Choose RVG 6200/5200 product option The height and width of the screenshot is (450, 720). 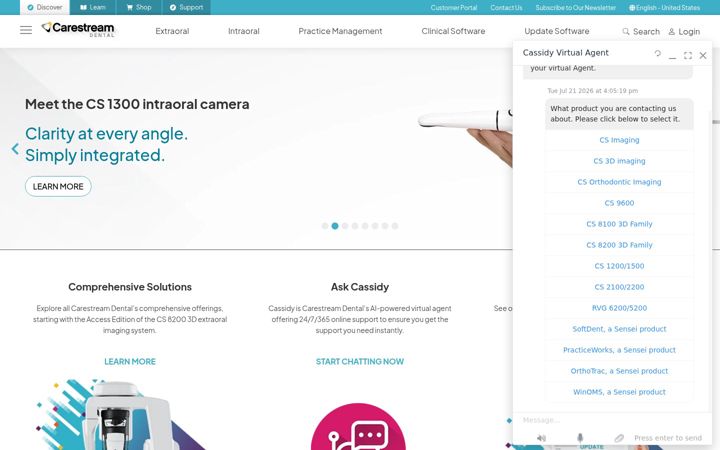619,308
